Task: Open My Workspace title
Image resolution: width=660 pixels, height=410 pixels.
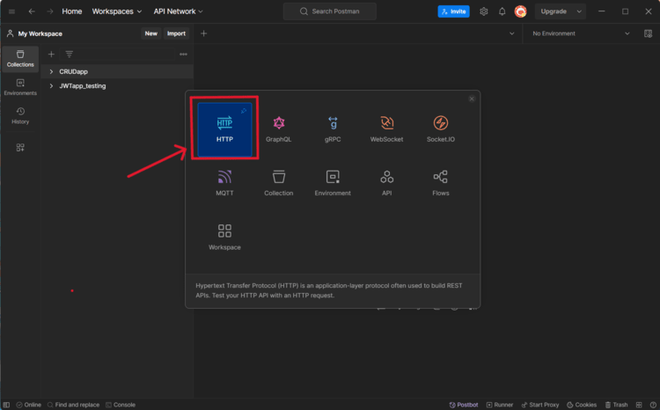Action: (x=40, y=34)
